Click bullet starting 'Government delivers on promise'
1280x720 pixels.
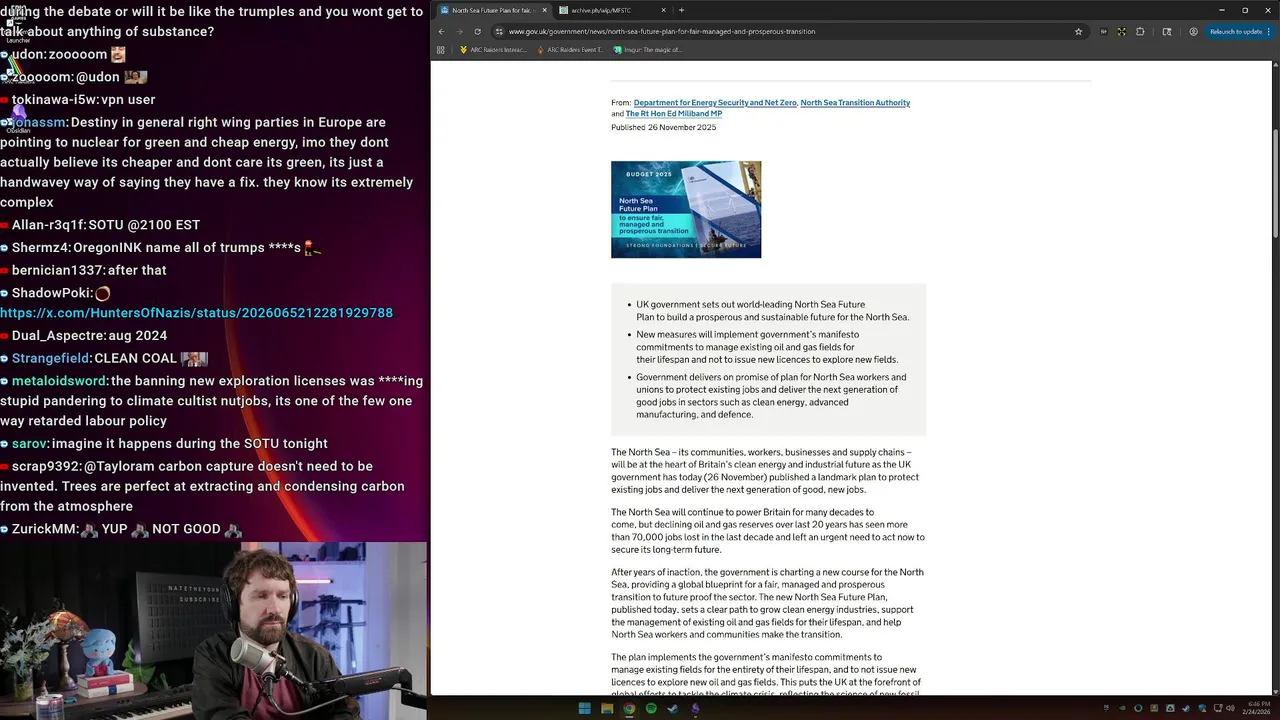pyautogui.click(x=771, y=396)
